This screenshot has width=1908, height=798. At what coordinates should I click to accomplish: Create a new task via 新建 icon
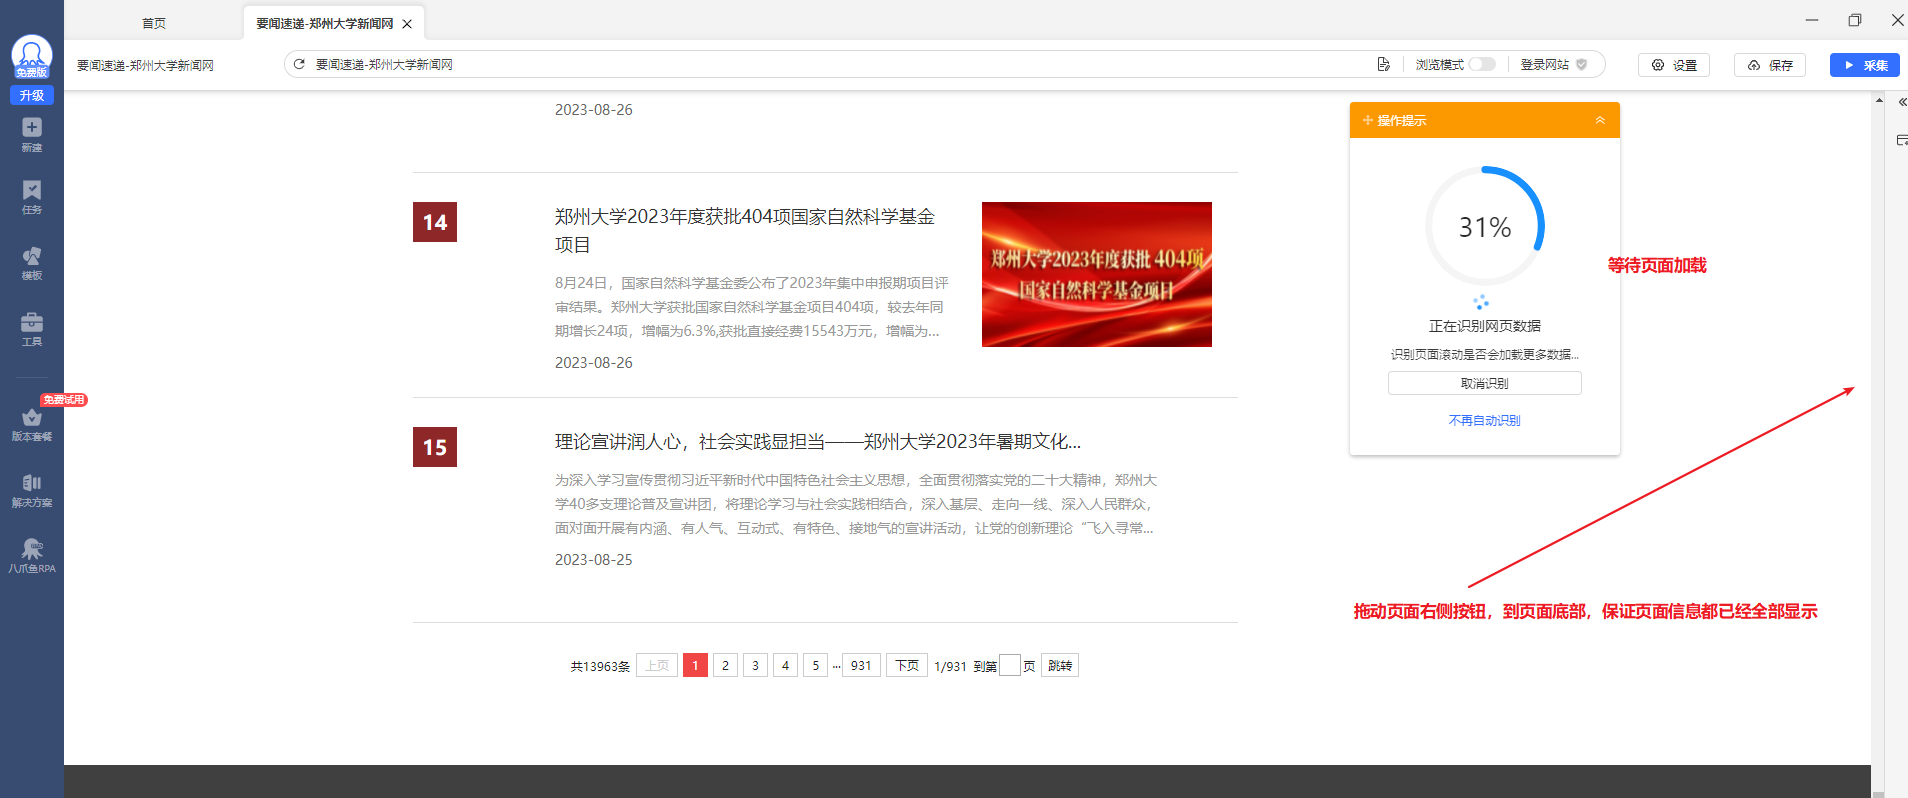coord(32,134)
